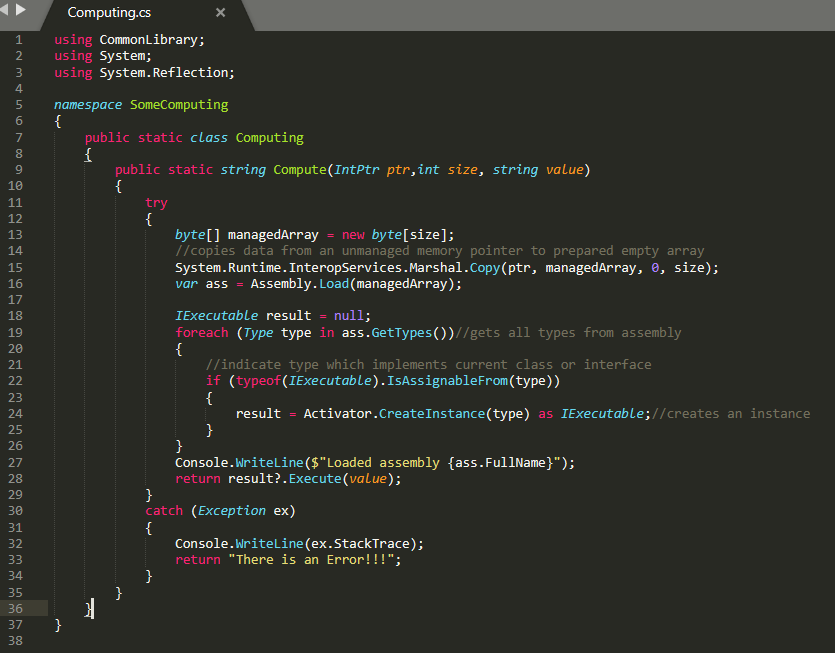Click System.Reflection on line 3
Viewport: 835px width, 653px height.
163,72
